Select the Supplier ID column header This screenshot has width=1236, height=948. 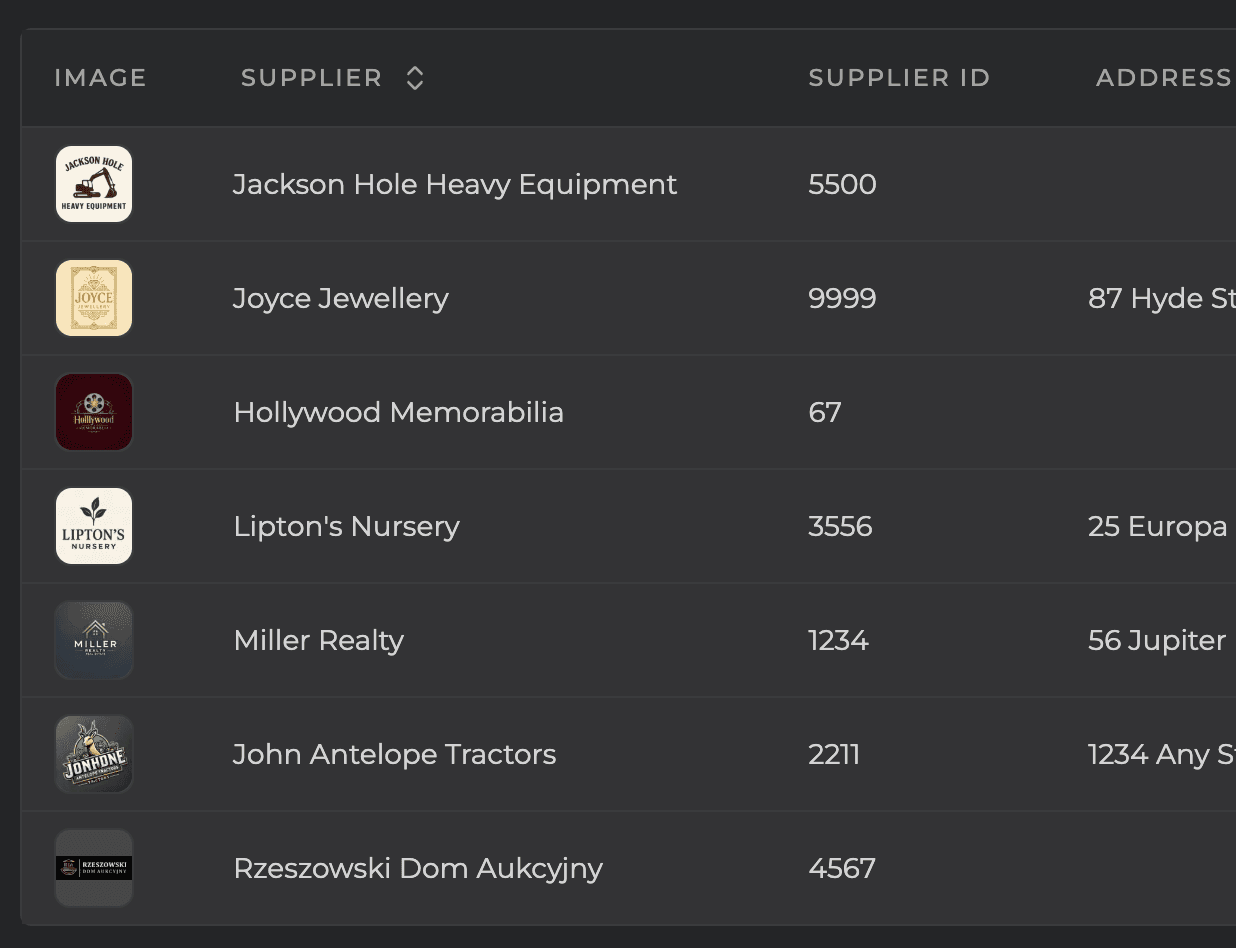point(898,77)
